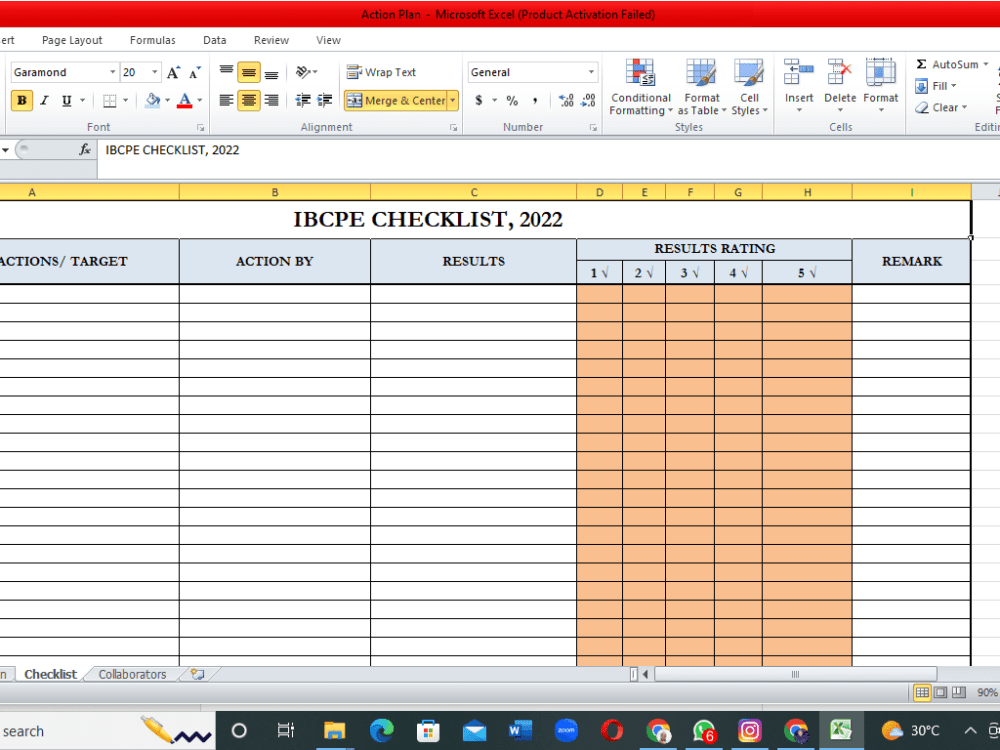Click Increase Indent icon
1000x750 pixels.
click(325, 100)
